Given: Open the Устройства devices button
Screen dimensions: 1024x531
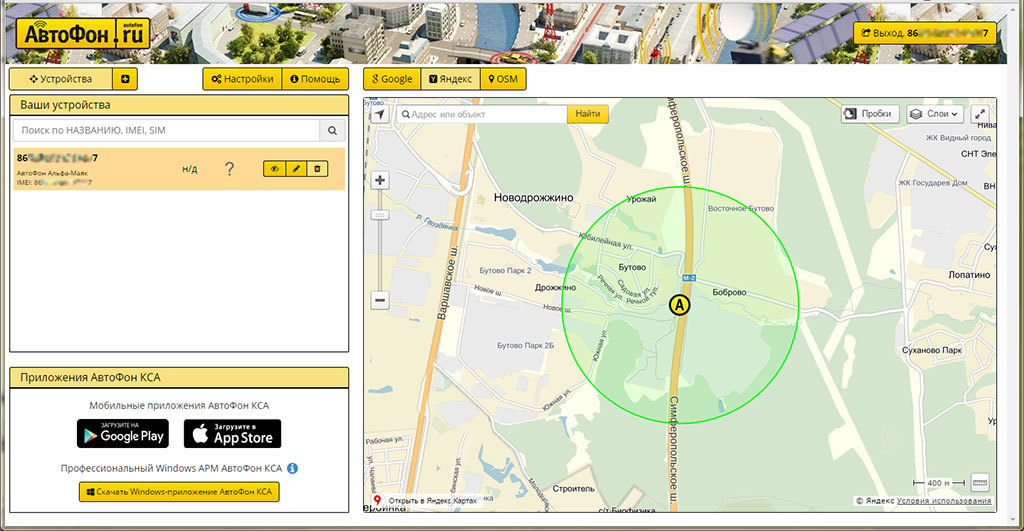Looking at the screenshot, I should (x=61, y=79).
